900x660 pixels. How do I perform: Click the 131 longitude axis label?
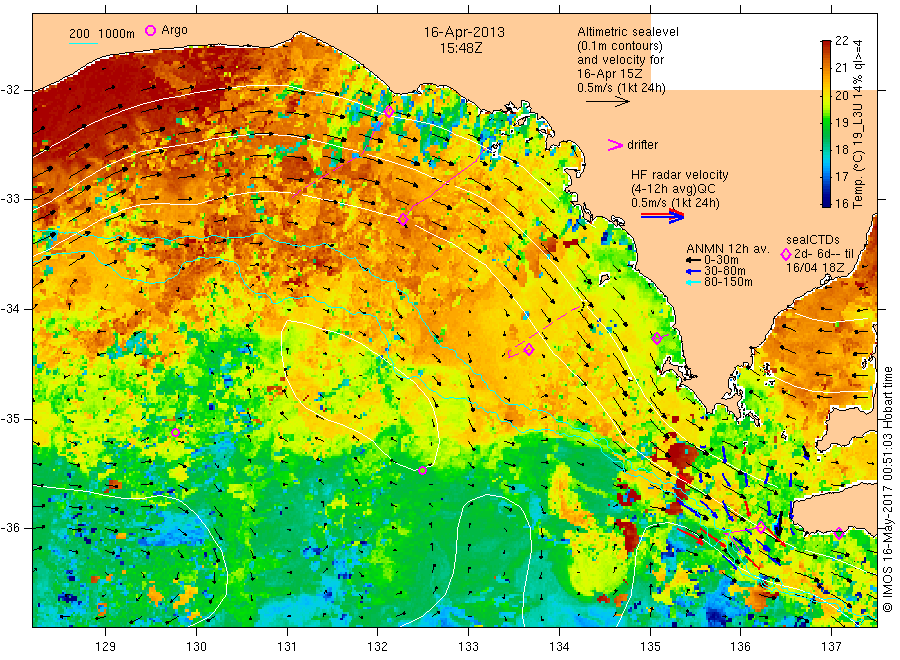pyautogui.click(x=287, y=647)
